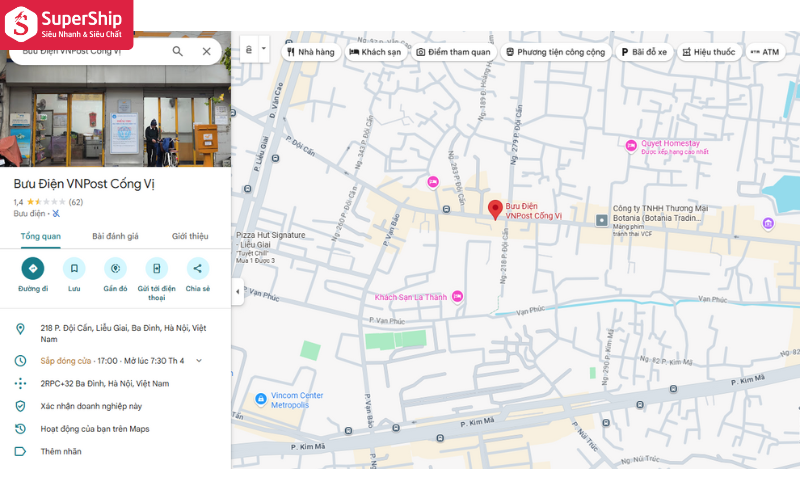Screen dimensions: 800x500
Task: Click the Gửi tới điện thoại icon
Action: click(x=157, y=268)
